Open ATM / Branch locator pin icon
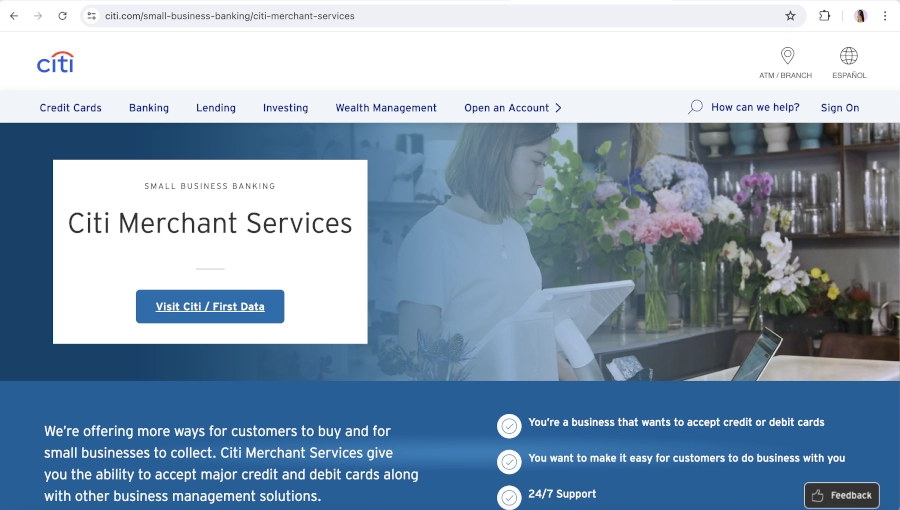 click(788, 56)
